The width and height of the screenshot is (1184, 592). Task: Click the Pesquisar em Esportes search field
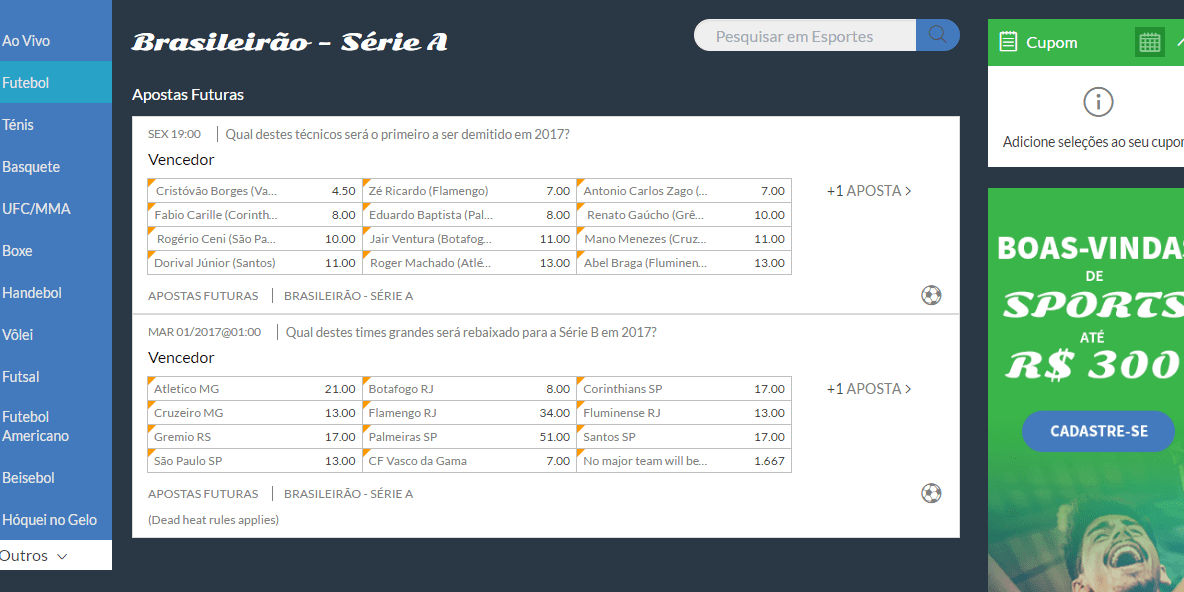804,36
